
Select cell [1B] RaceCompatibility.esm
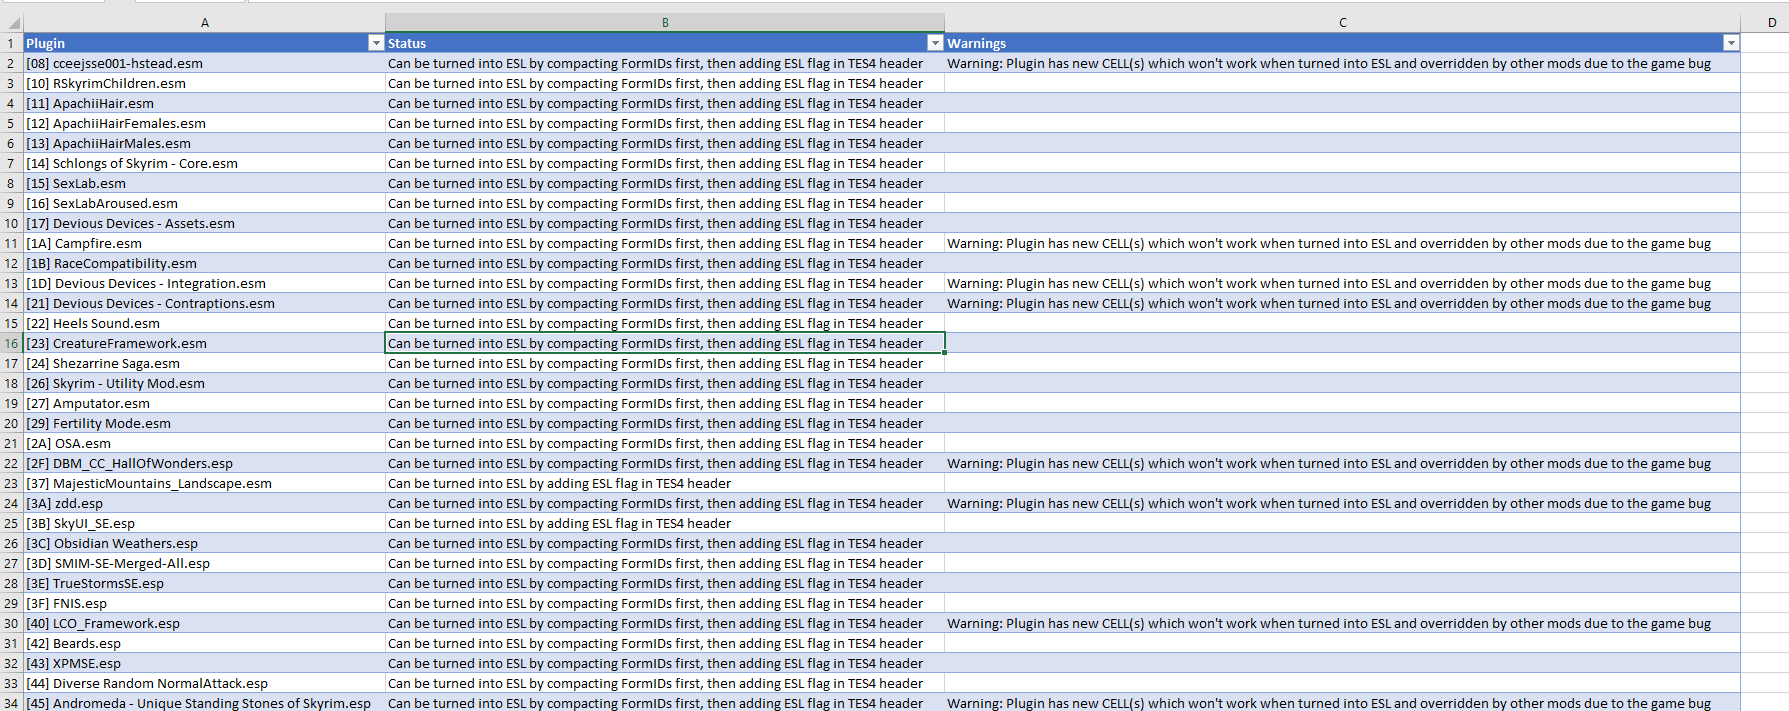204,263
